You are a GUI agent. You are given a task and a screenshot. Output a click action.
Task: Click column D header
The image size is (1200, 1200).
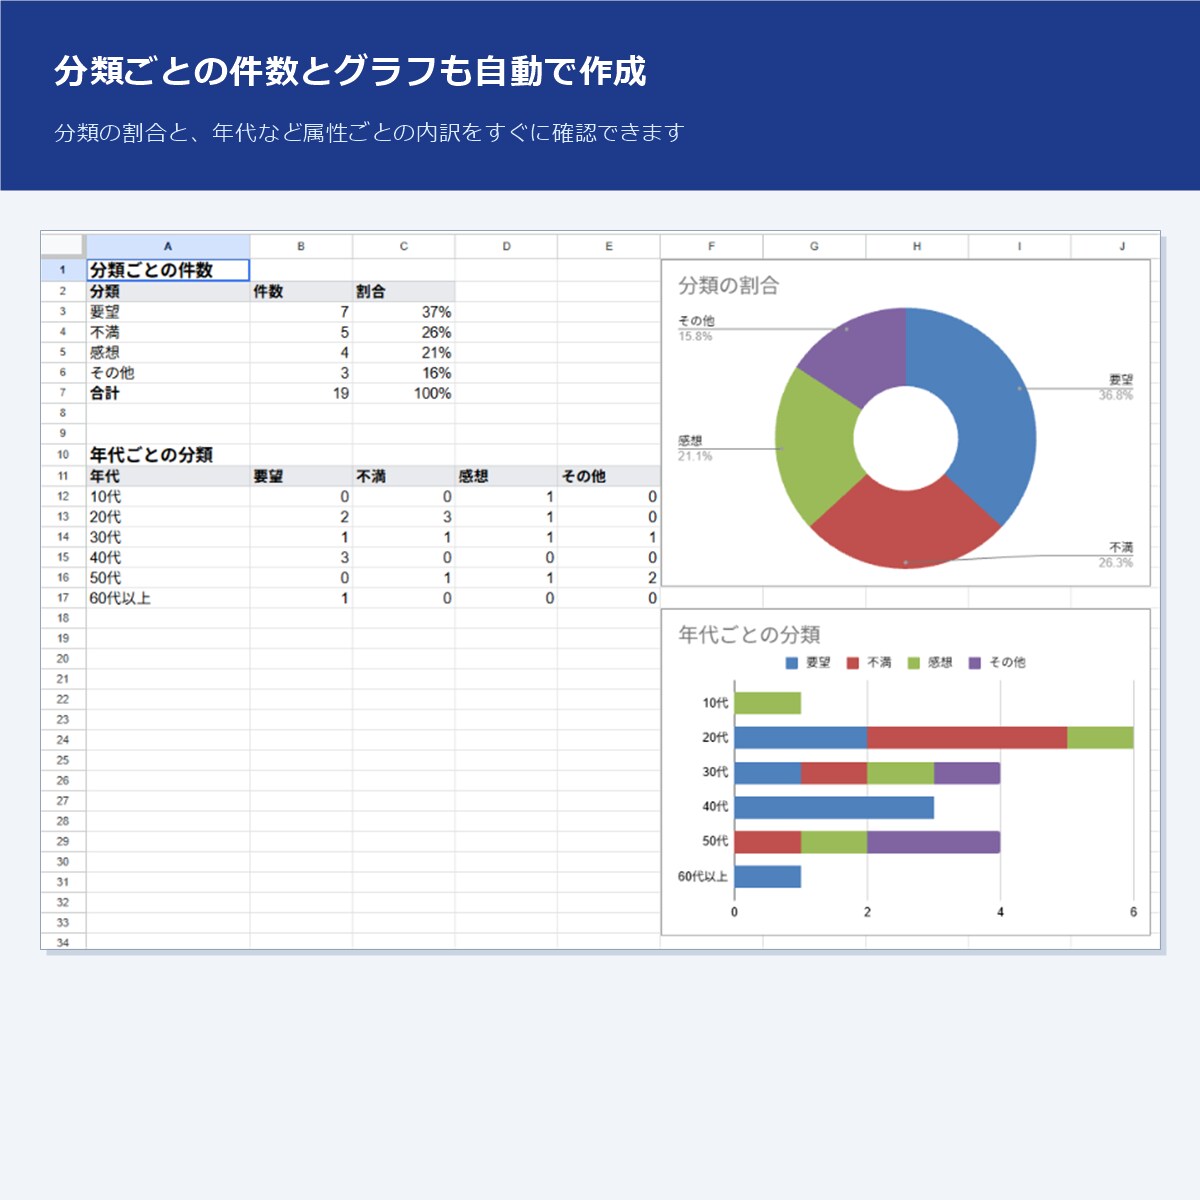pyautogui.click(x=506, y=246)
